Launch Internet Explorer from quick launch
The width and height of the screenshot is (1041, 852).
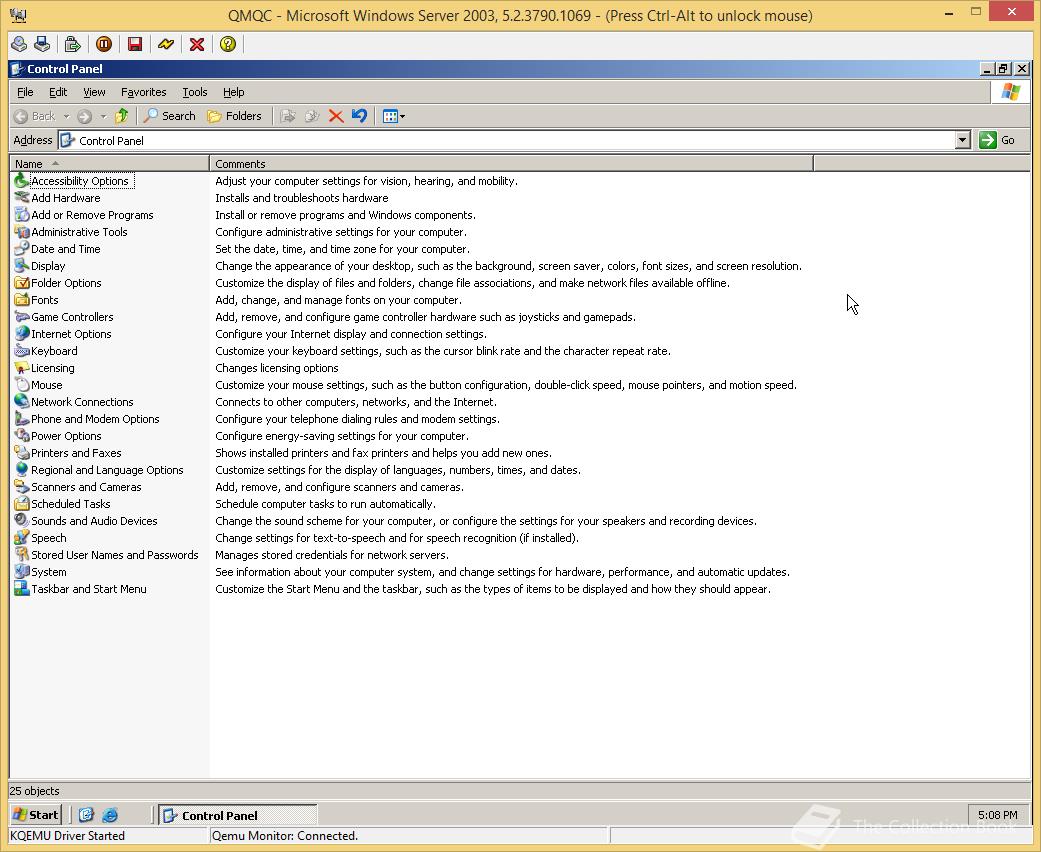point(110,815)
